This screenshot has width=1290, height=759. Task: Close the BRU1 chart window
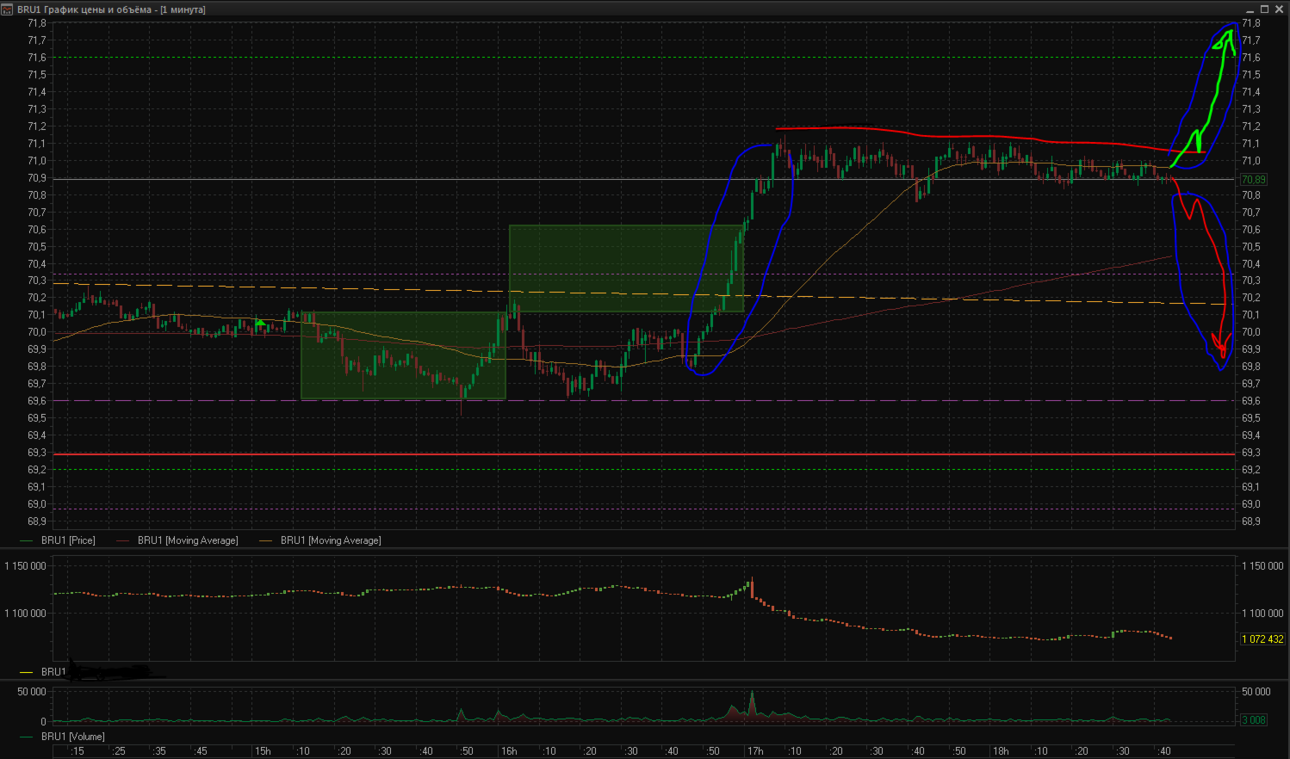click(x=1280, y=8)
